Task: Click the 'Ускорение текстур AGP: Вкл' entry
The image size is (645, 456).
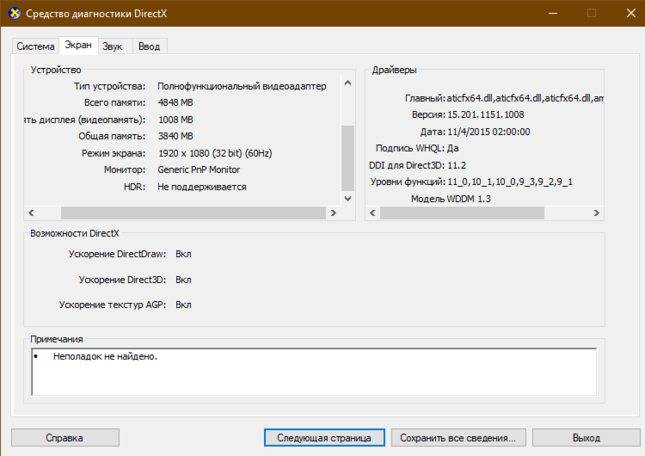Action: point(125,305)
